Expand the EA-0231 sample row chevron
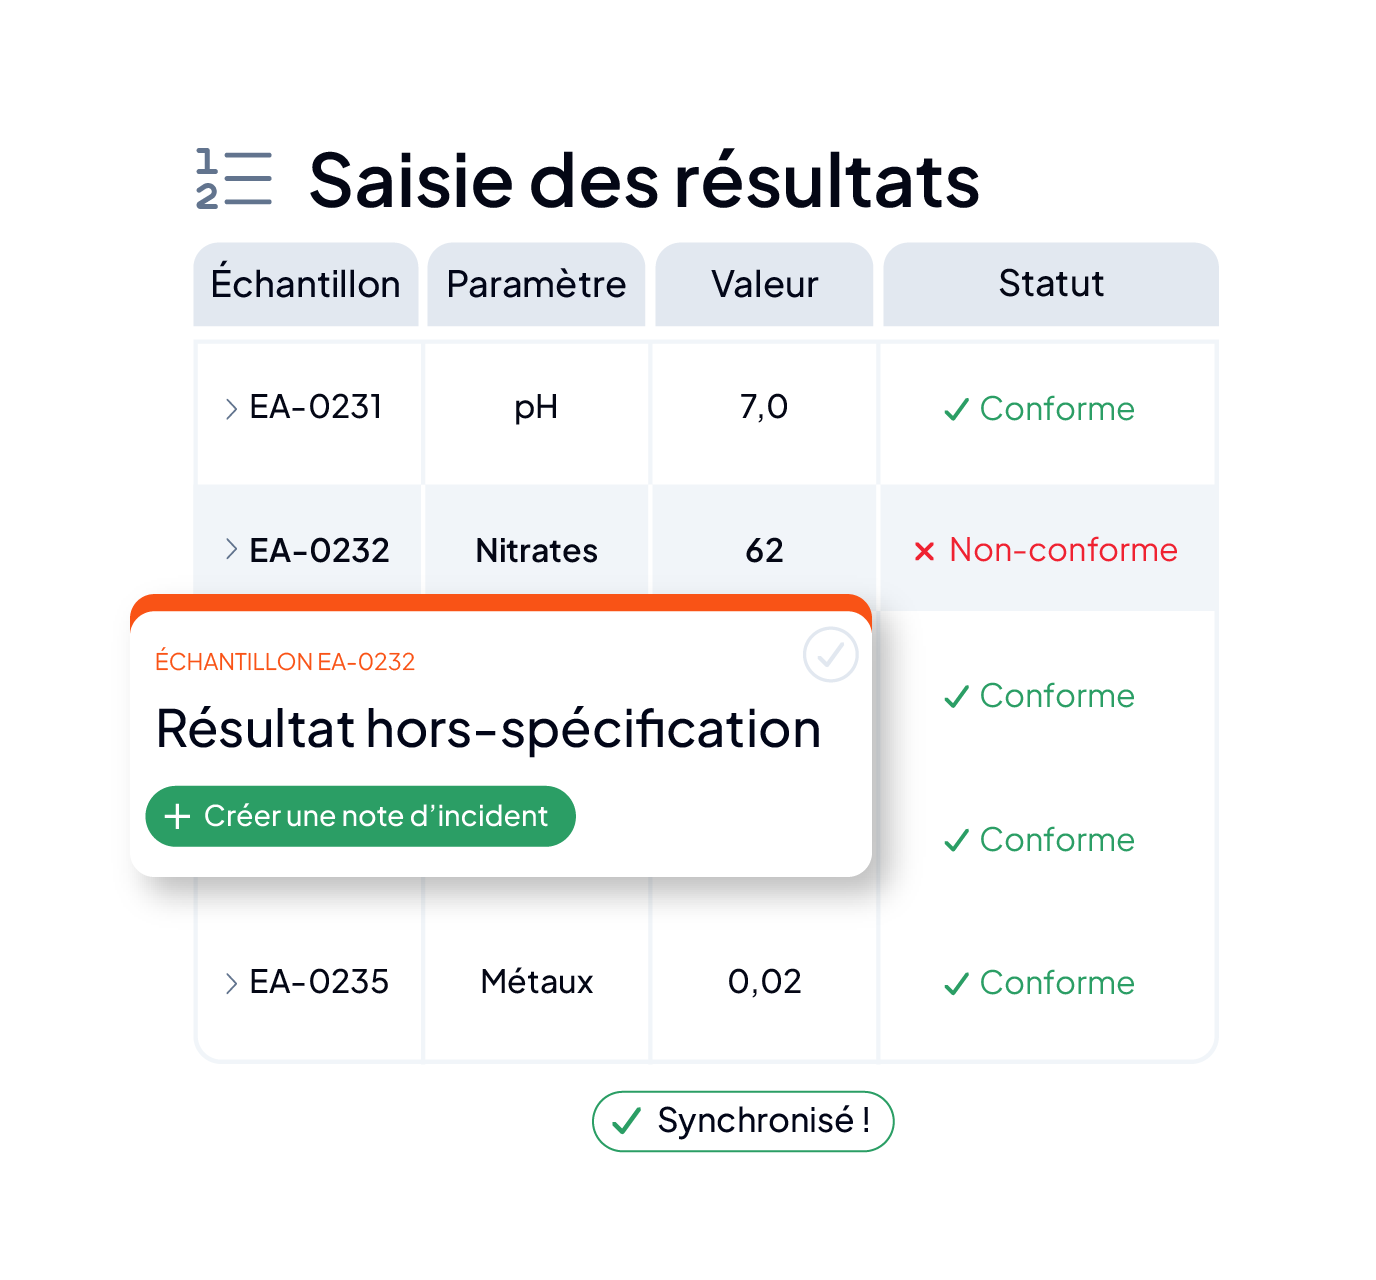Viewport: 1376px width, 1280px height. coord(231,408)
